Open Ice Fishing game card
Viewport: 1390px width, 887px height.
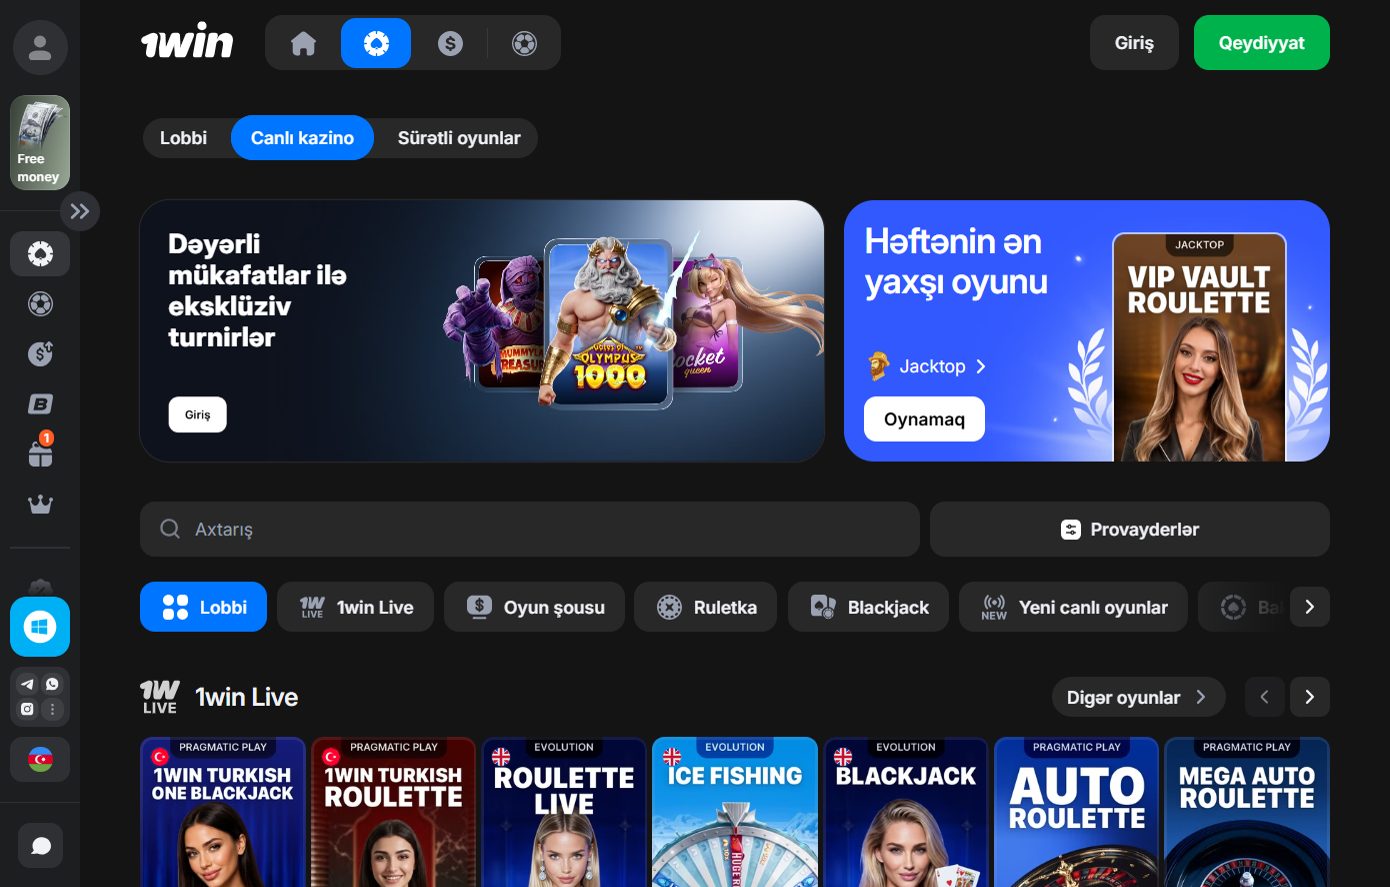coord(735,812)
